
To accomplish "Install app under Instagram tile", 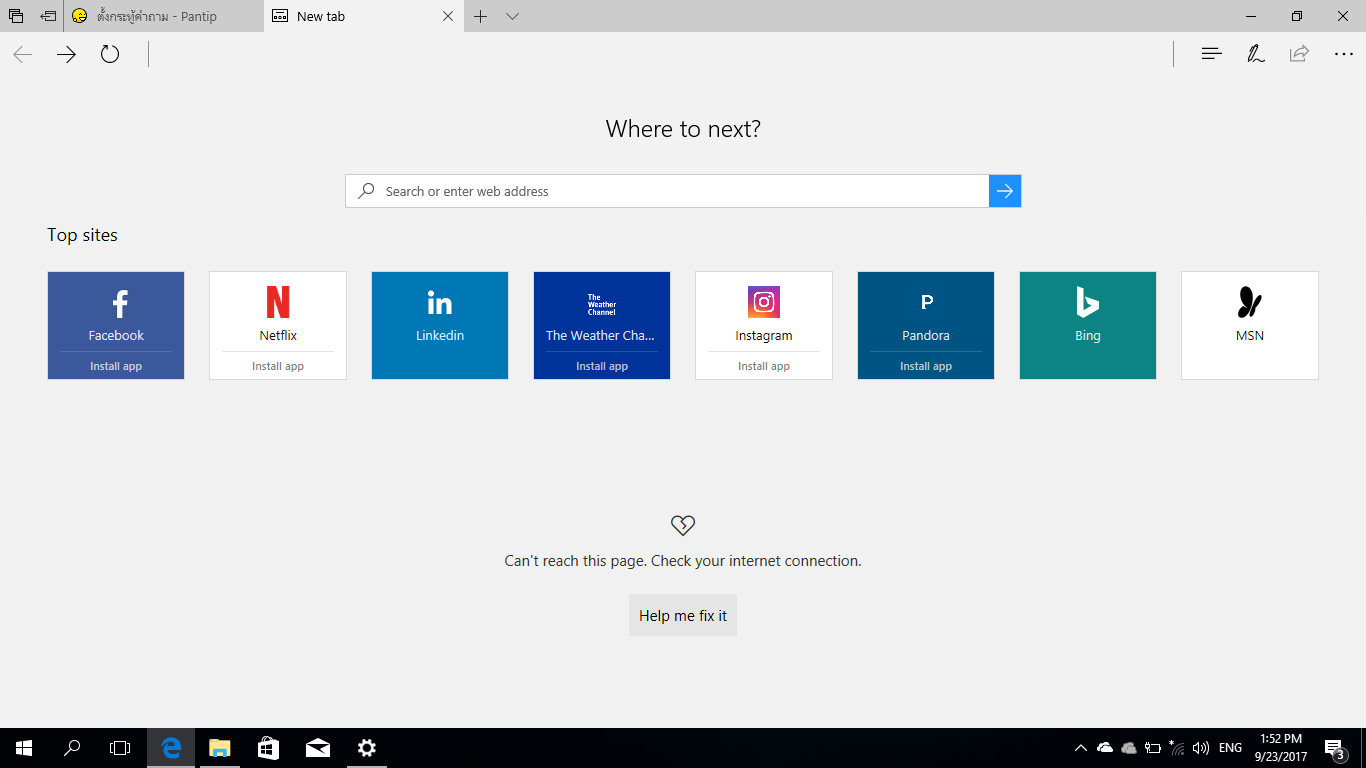I will [x=764, y=366].
